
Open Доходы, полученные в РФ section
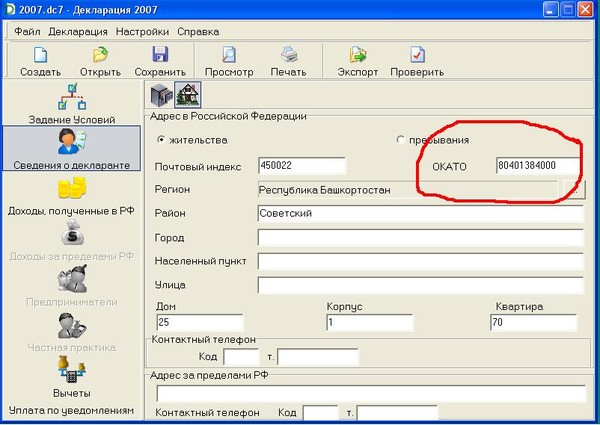click(69, 194)
